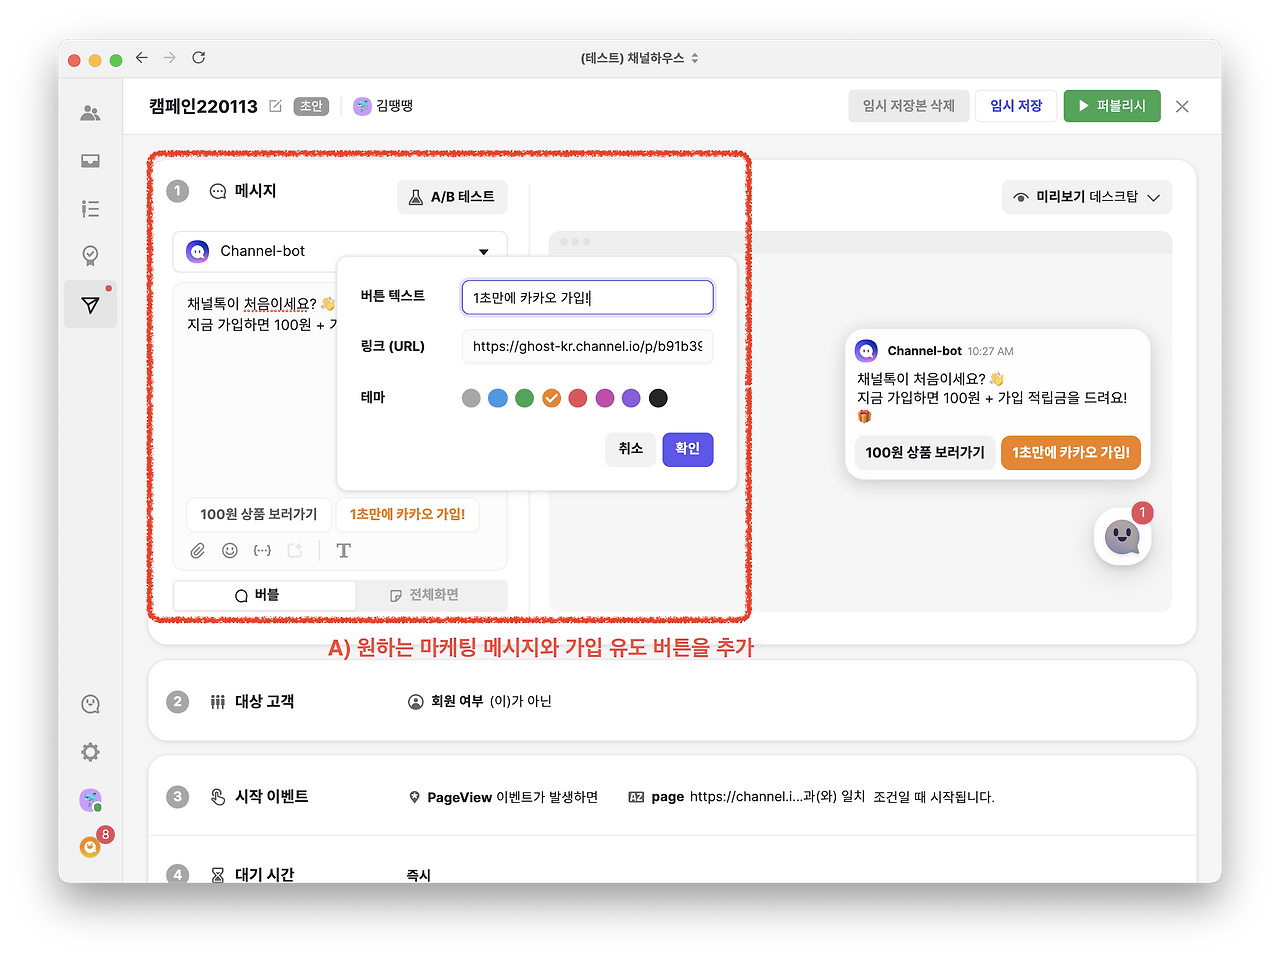
Task: Add a button with the toolbar button icon
Action: tap(294, 551)
